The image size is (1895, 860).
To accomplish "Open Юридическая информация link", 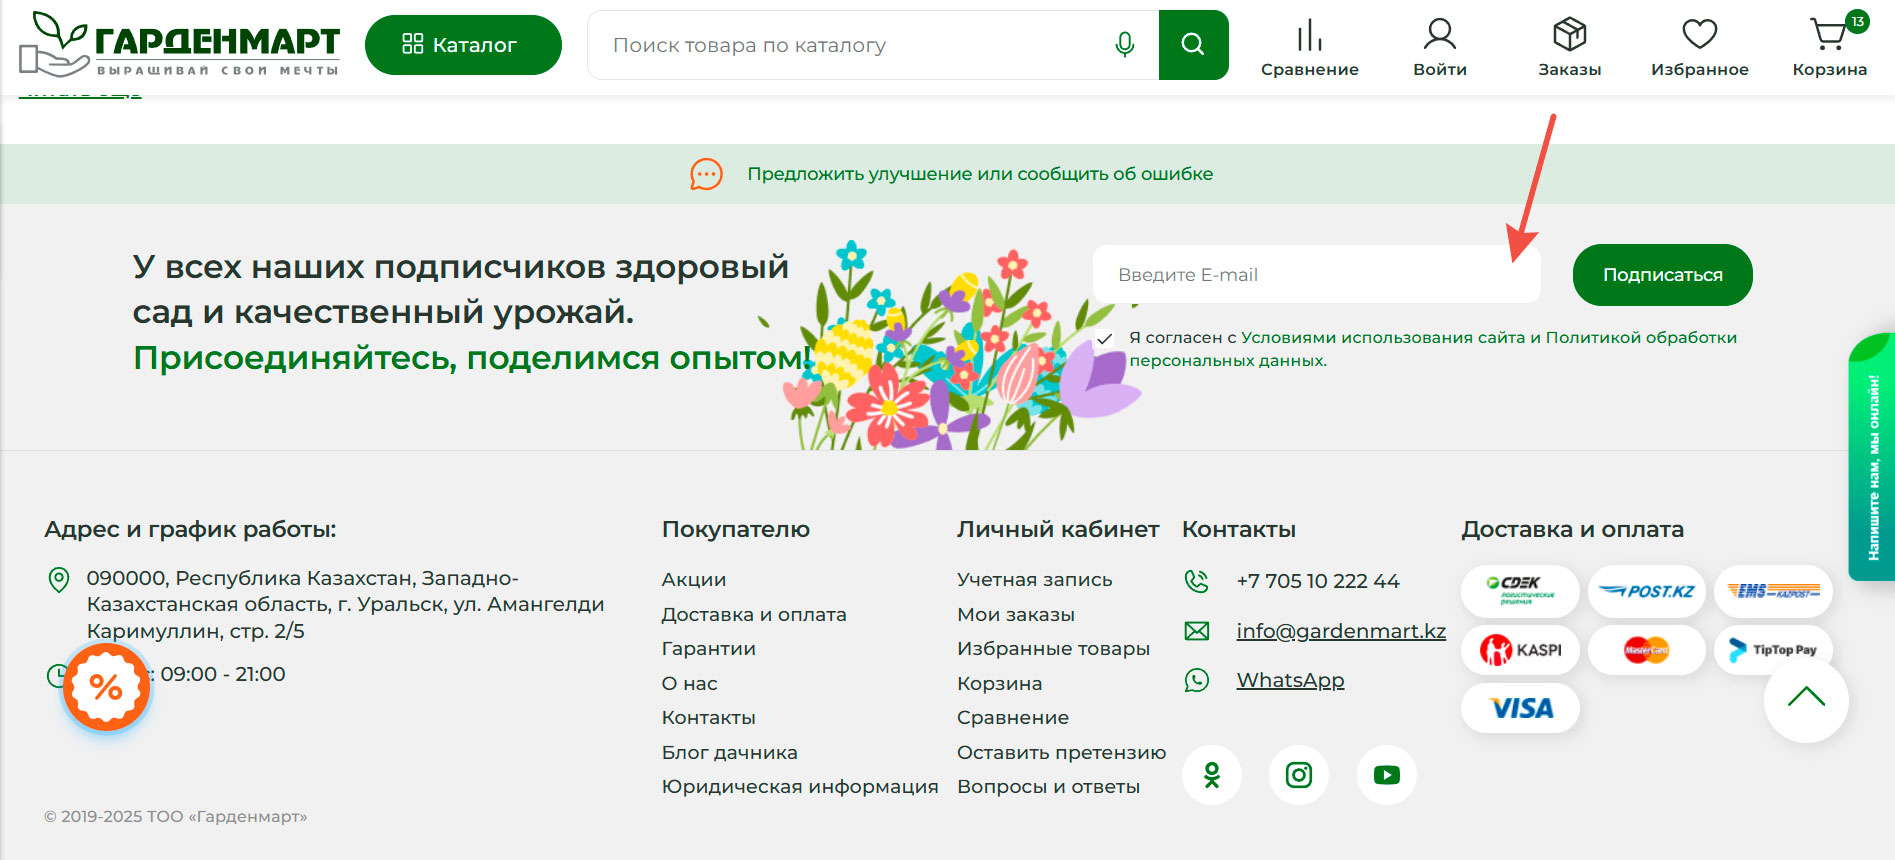I will coord(800,787).
